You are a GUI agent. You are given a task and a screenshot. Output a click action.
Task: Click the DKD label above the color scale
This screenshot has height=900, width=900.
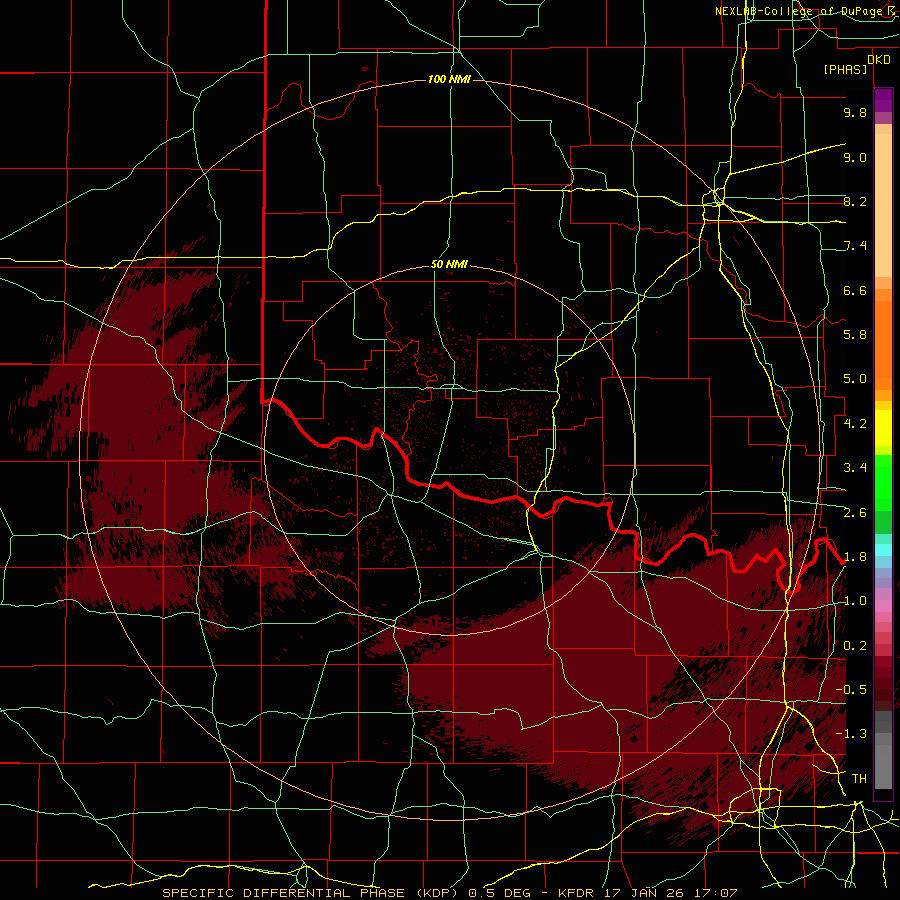[x=879, y=60]
